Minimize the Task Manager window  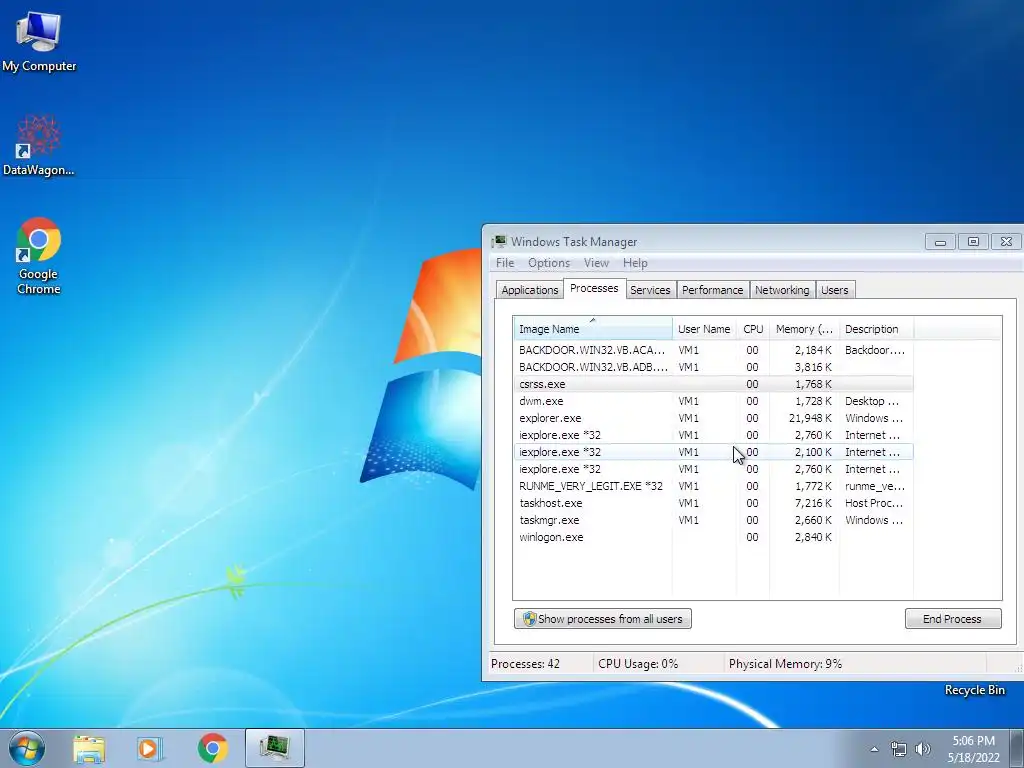(x=940, y=242)
